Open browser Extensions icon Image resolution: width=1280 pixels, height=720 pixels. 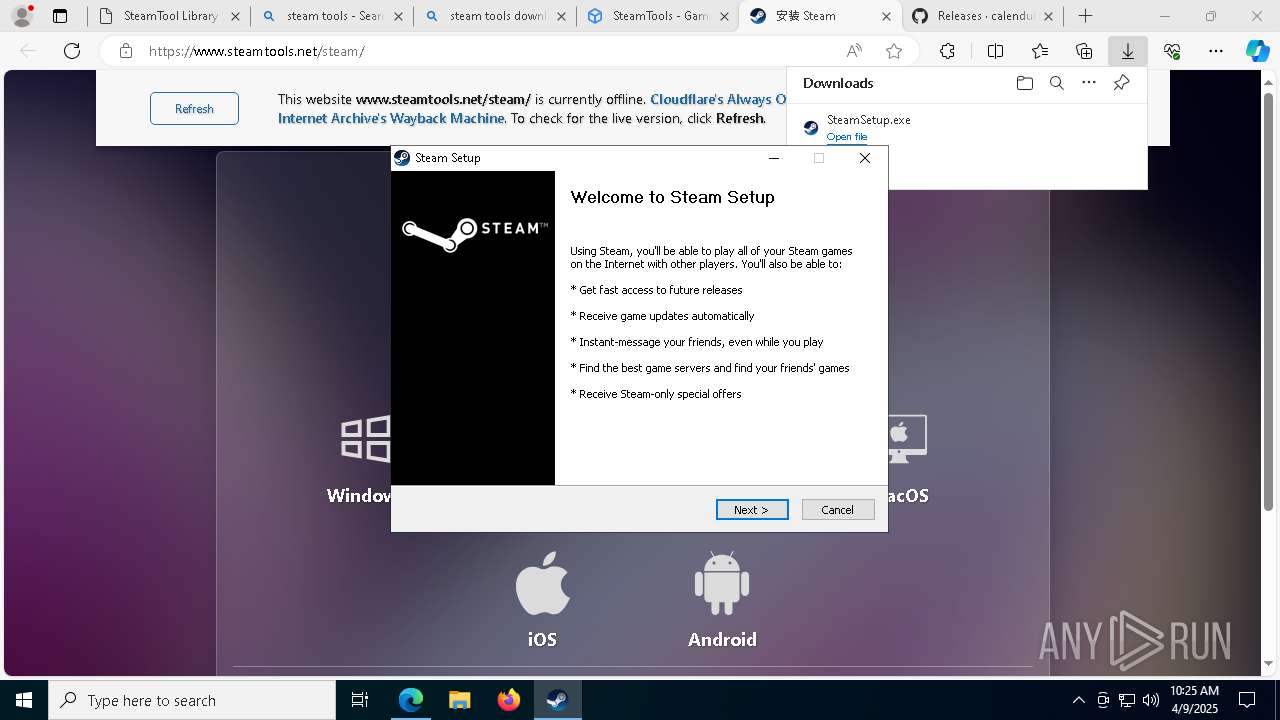(x=947, y=51)
